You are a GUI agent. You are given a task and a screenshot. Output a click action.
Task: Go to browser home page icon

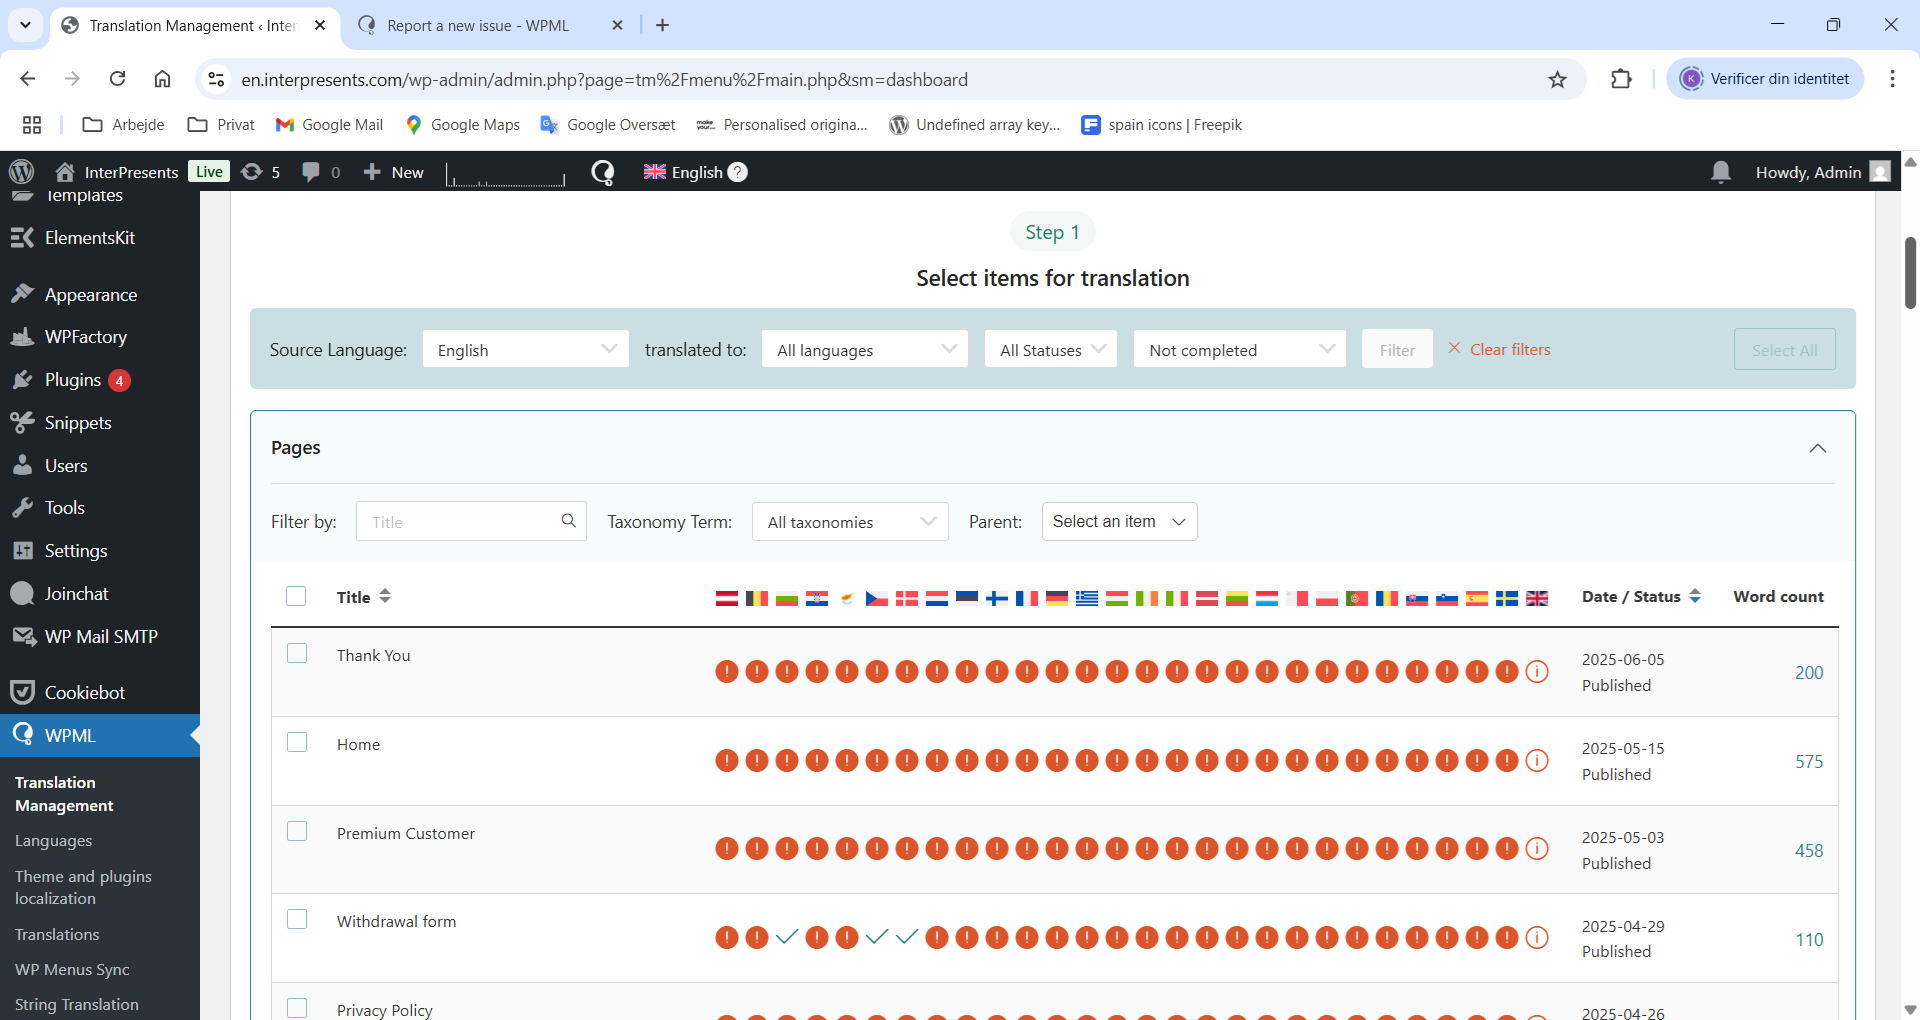(163, 79)
